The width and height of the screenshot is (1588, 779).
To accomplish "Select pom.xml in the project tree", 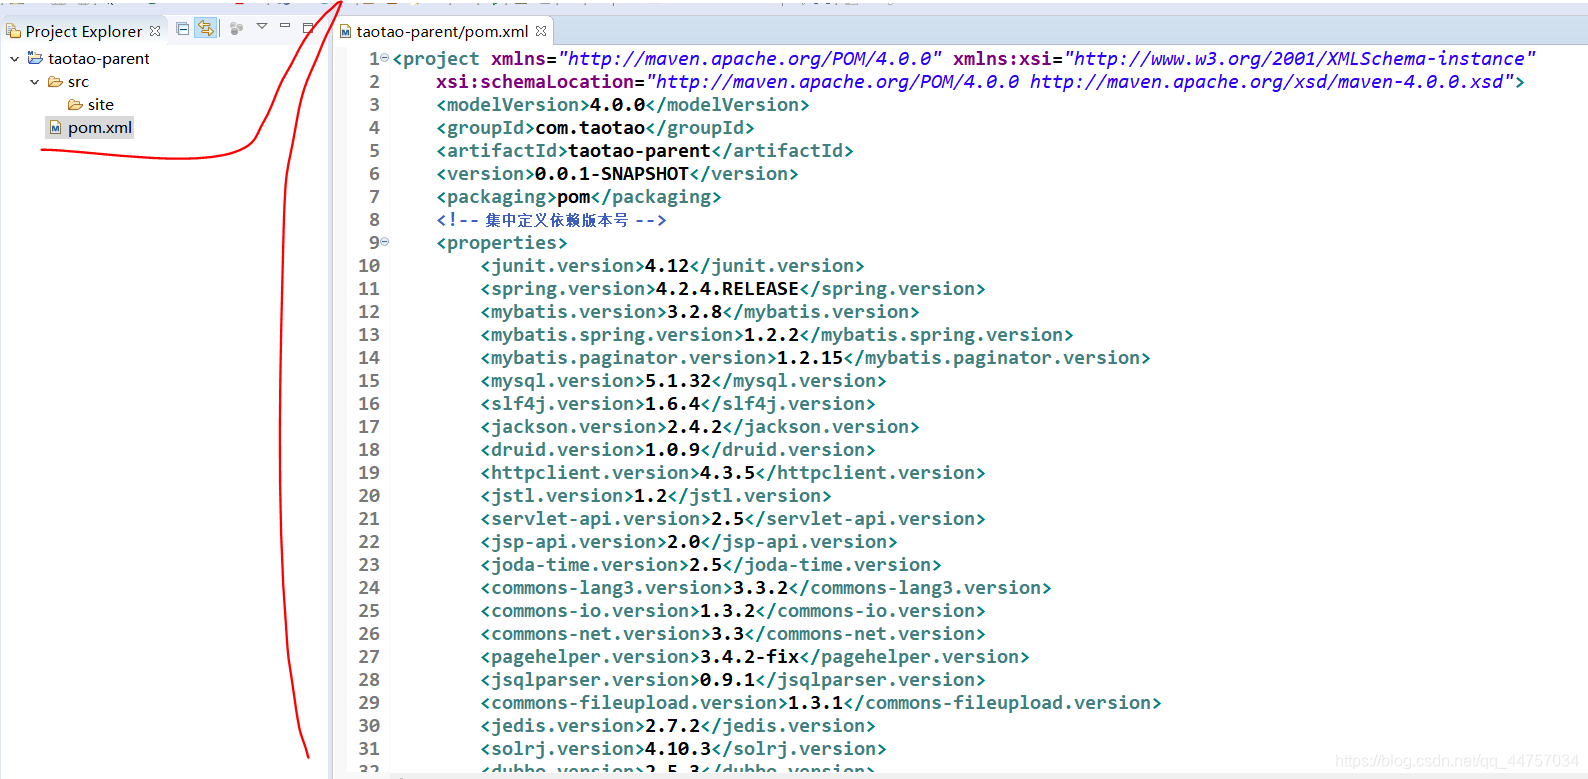I will (100, 128).
